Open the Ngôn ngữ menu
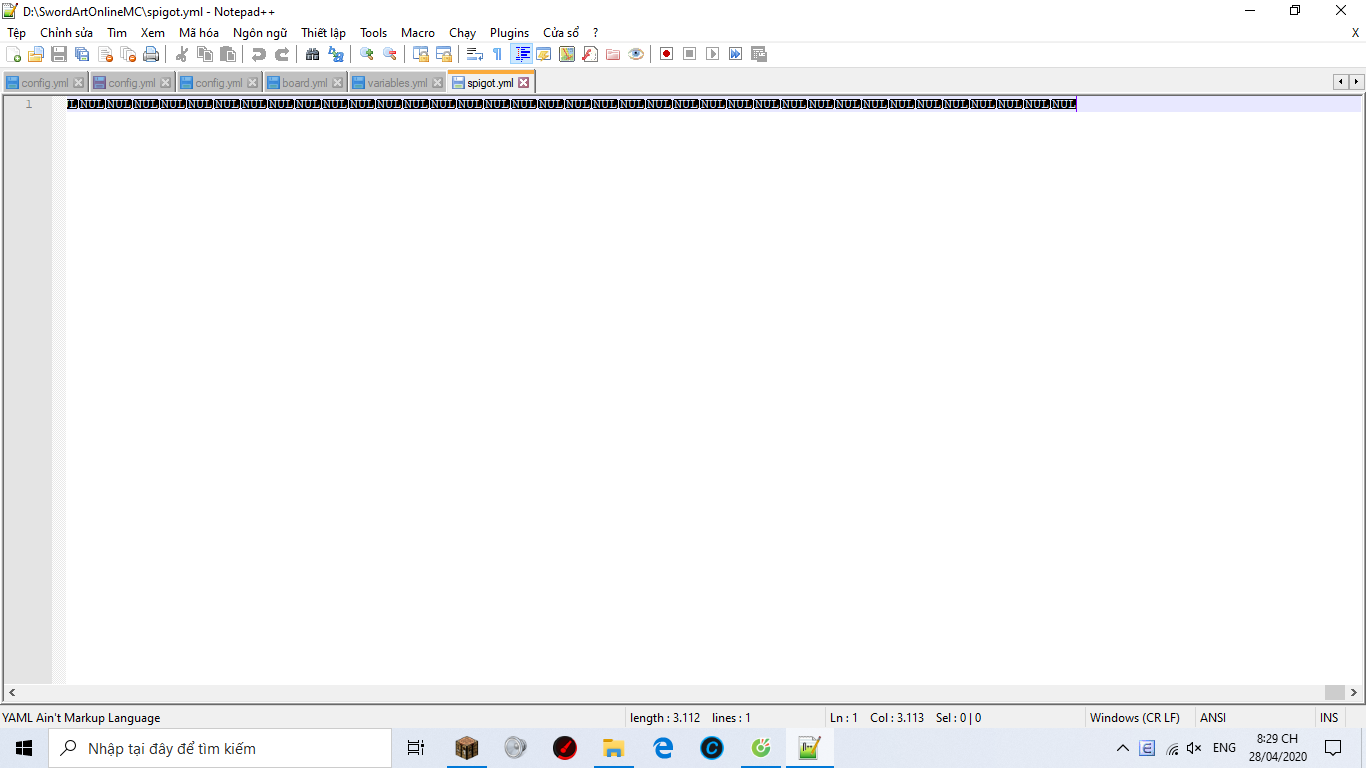1366x768 pixels. 260,33
